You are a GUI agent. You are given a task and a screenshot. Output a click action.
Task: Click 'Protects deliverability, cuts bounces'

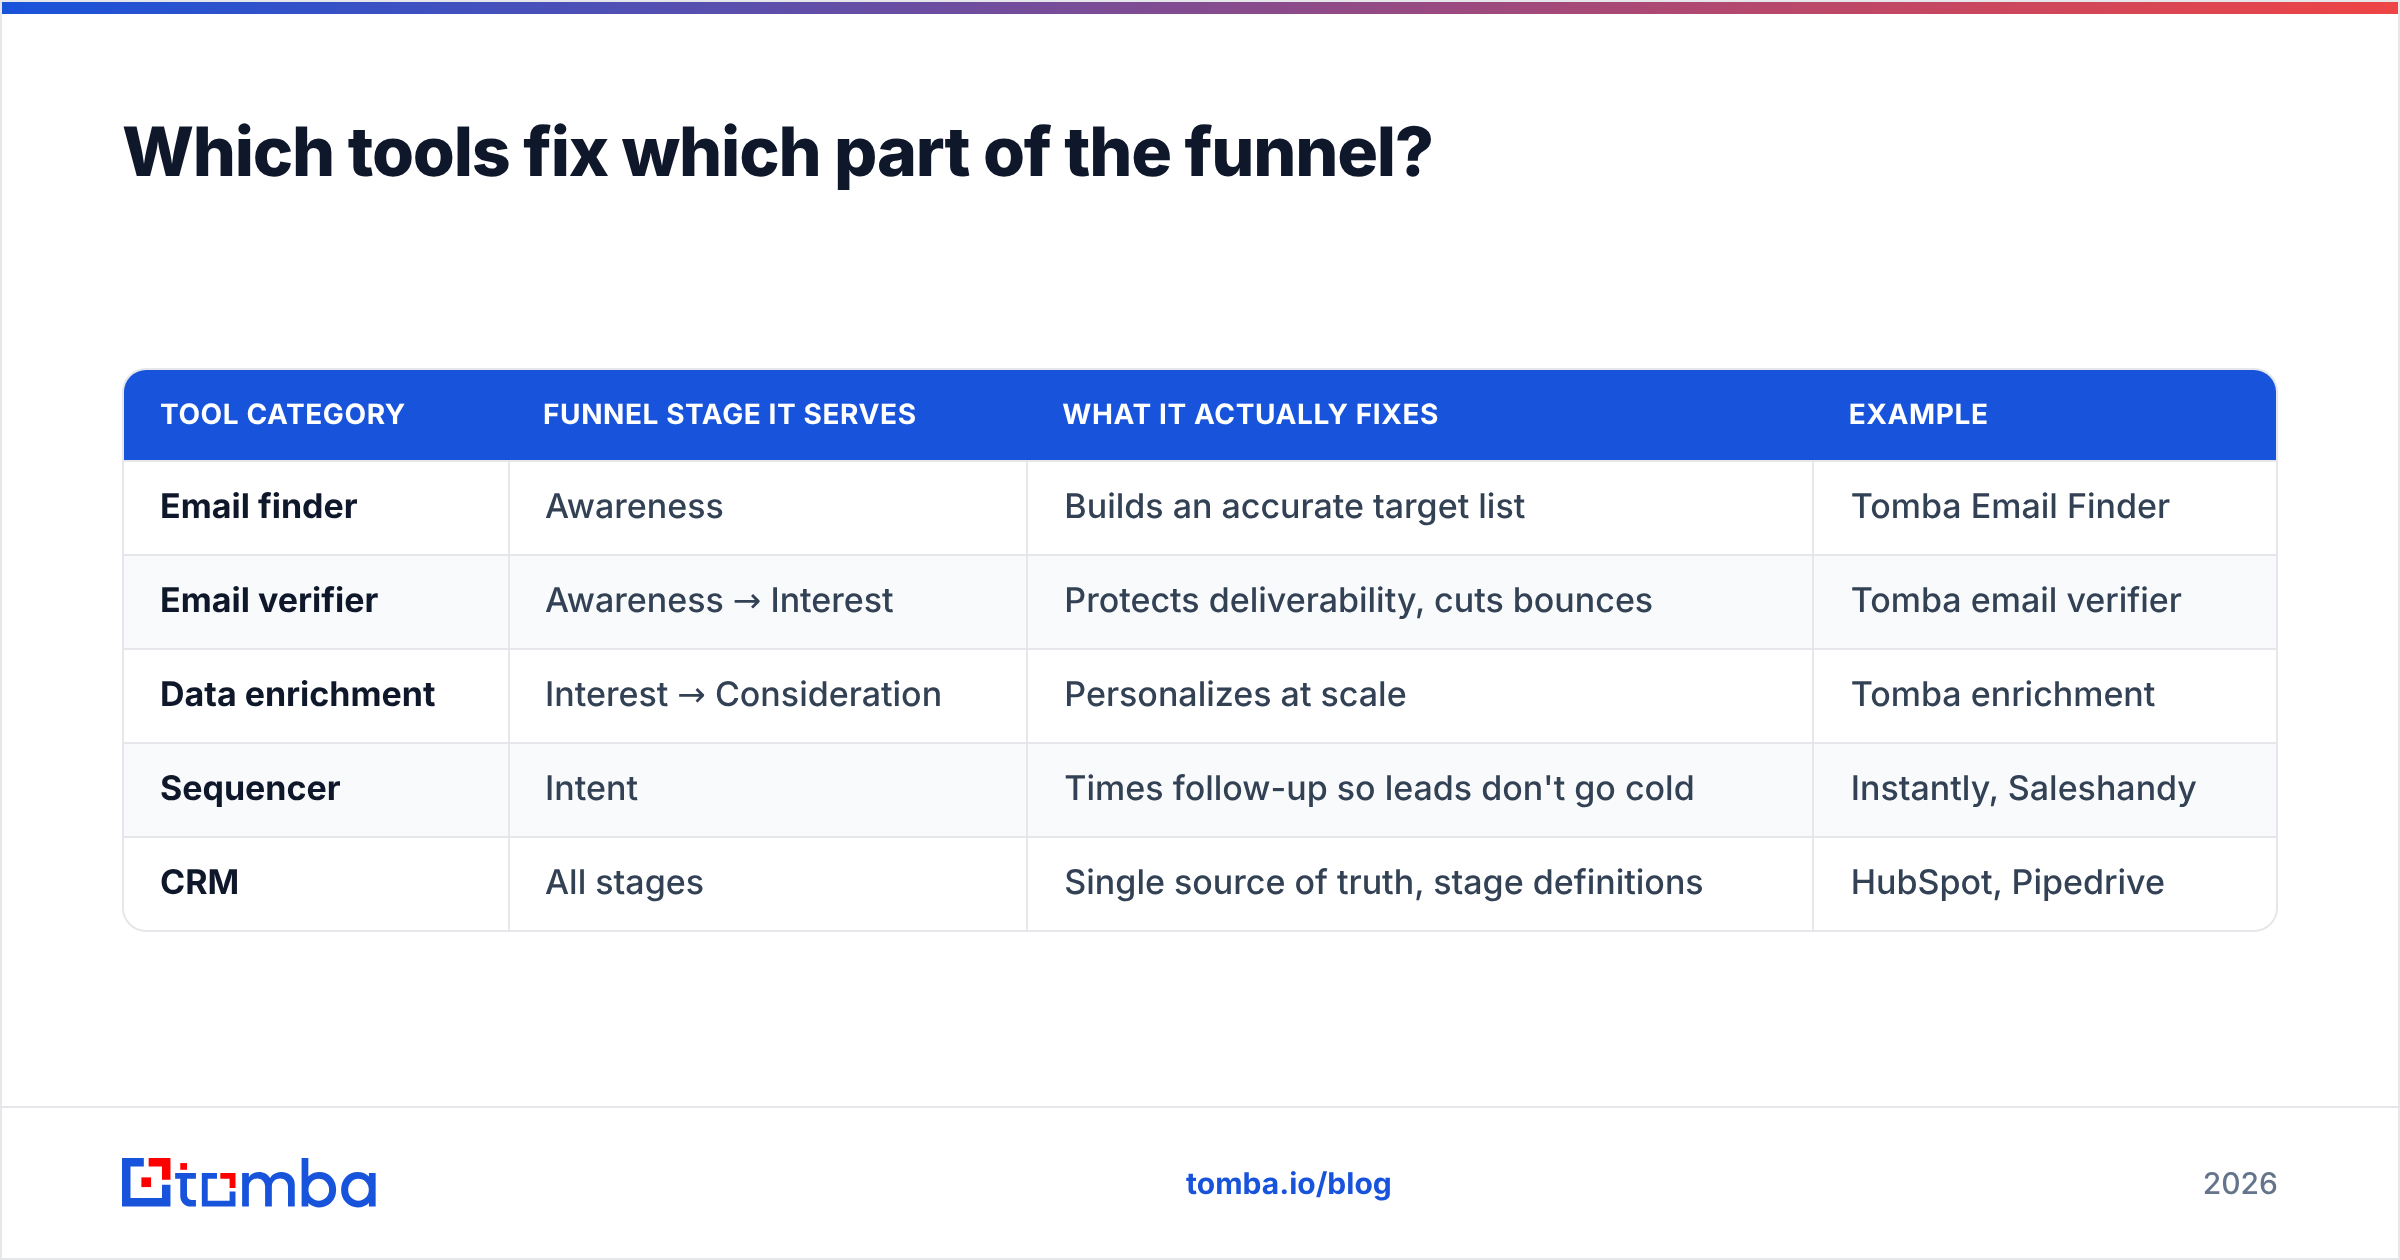point(1358,601)
